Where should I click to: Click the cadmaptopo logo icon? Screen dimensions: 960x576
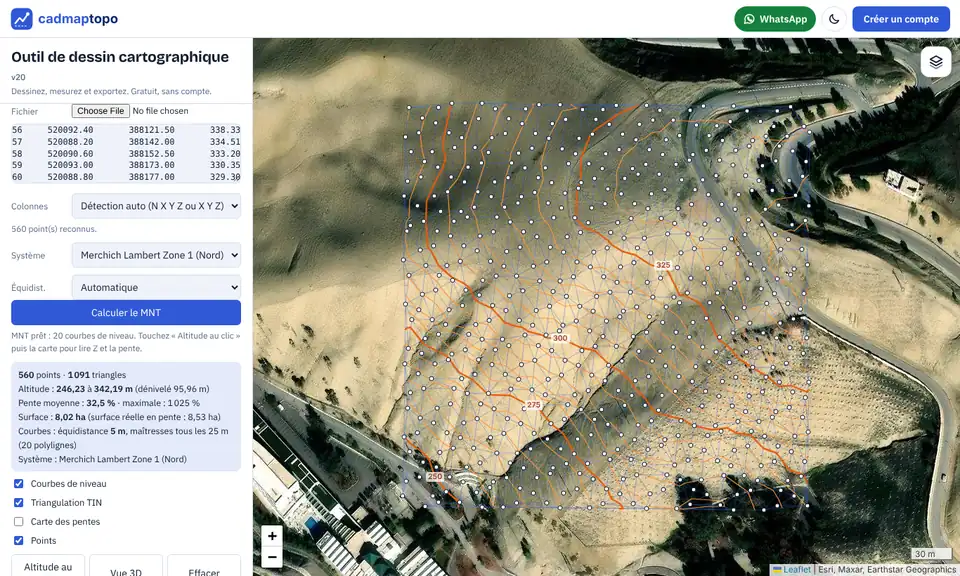coord(21,19)
